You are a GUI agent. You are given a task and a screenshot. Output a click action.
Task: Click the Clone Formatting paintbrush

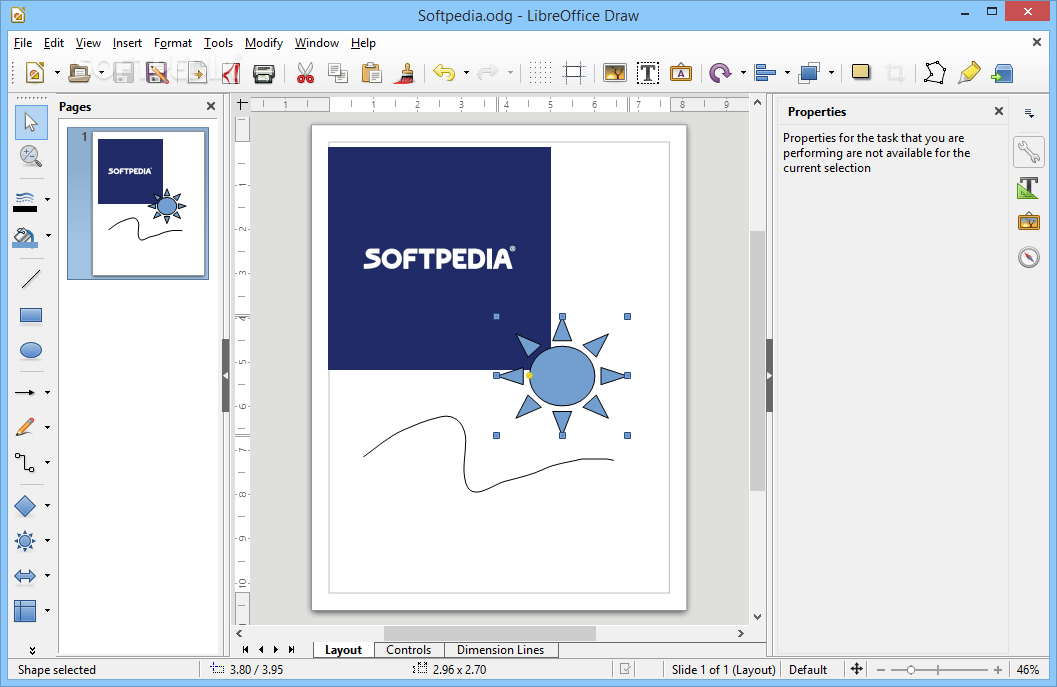pos(405,73)
